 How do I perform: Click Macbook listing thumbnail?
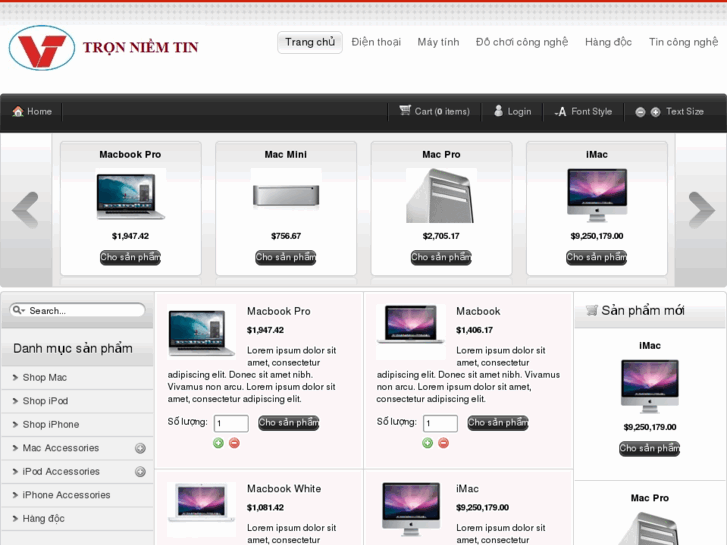[x=411, y=332]
